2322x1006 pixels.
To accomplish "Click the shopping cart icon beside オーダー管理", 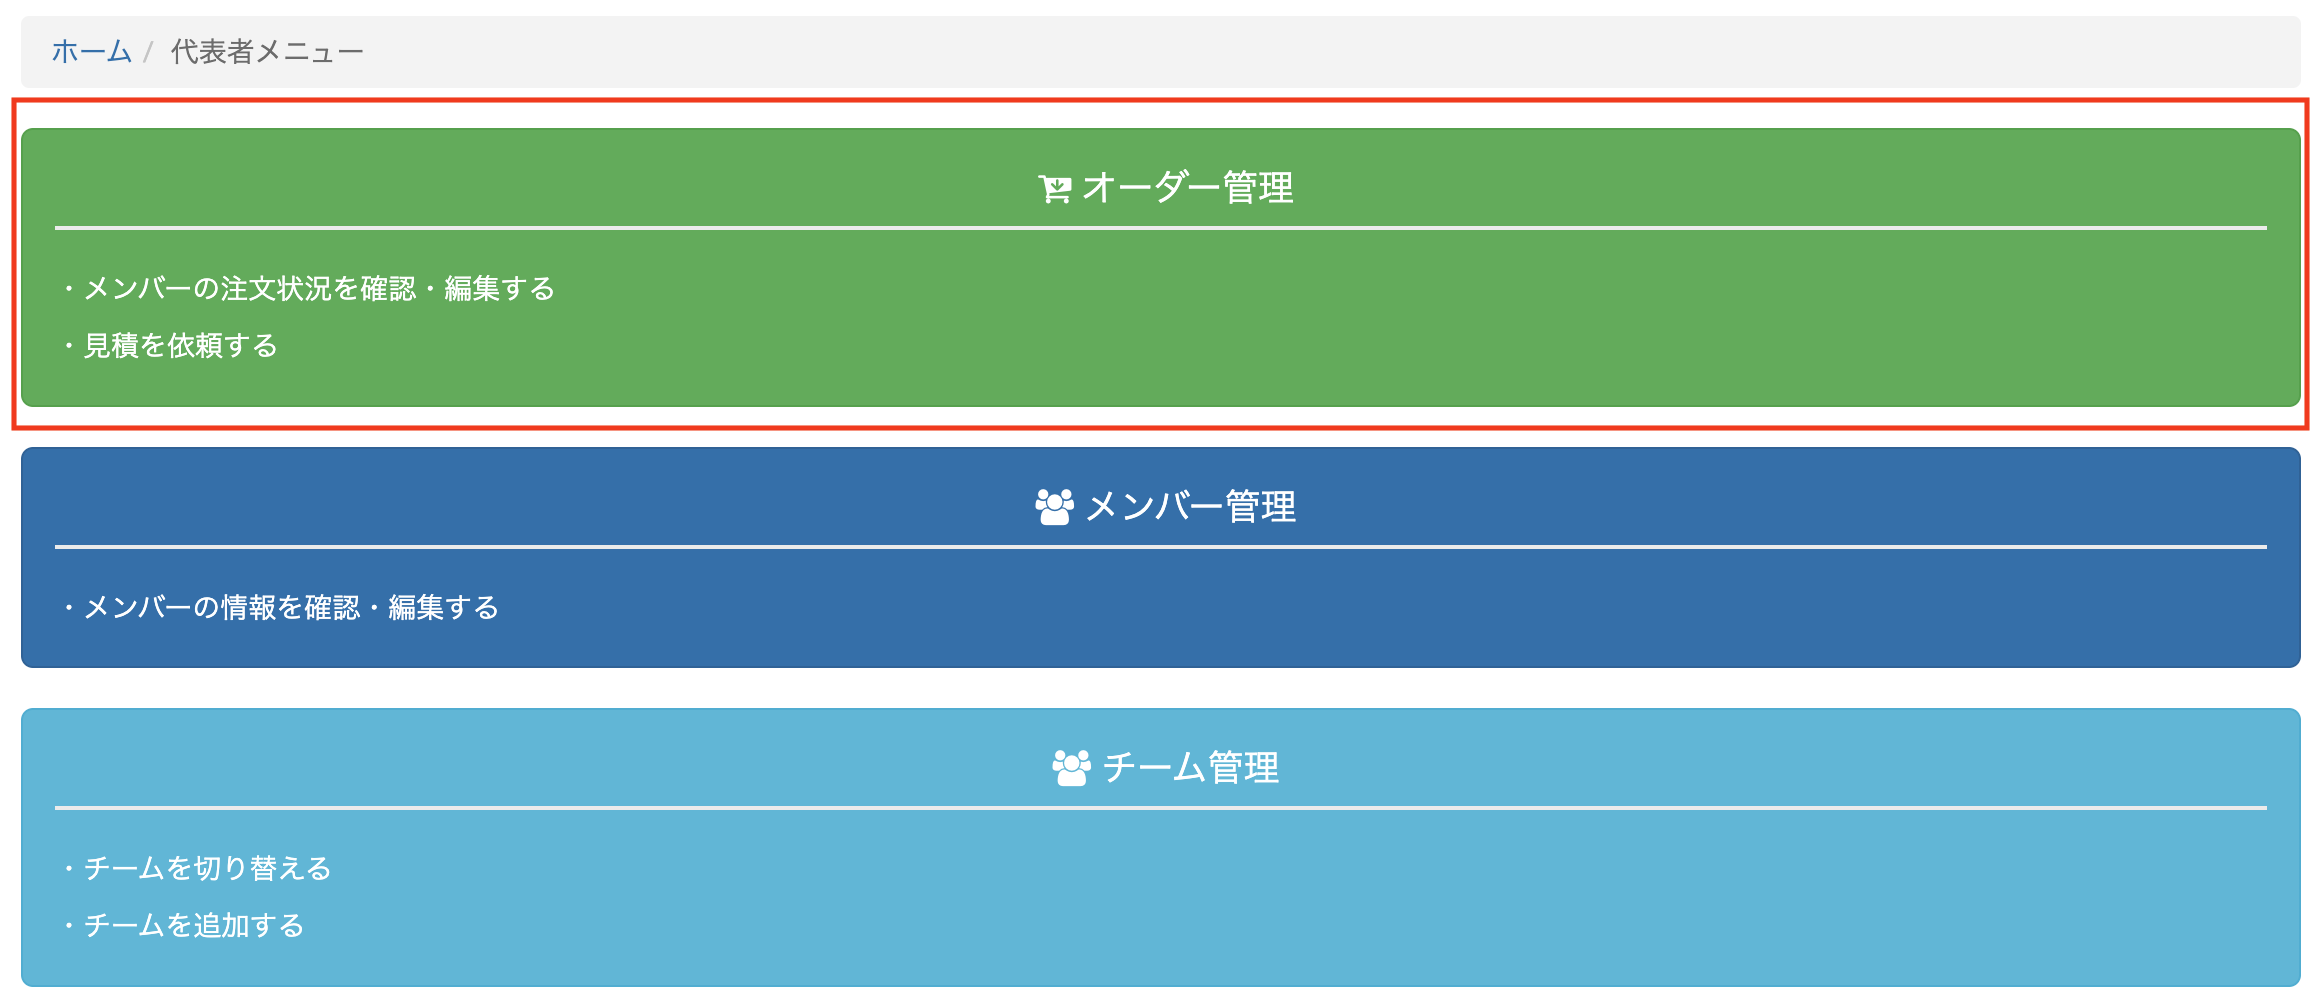I will [x=1055, y=188].
